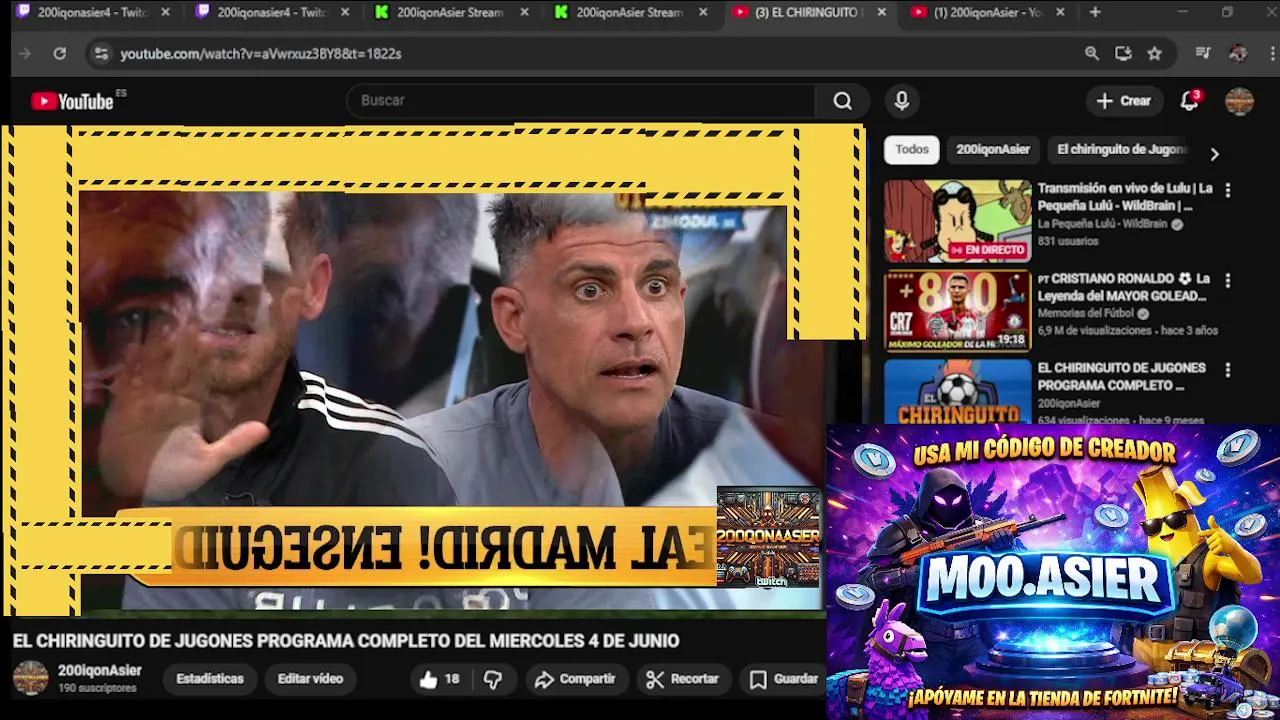Screen dimensions: 1280x720
Task: Click 'Memorias del Fútbol' channel name
Action: (x=1087, y=314)
